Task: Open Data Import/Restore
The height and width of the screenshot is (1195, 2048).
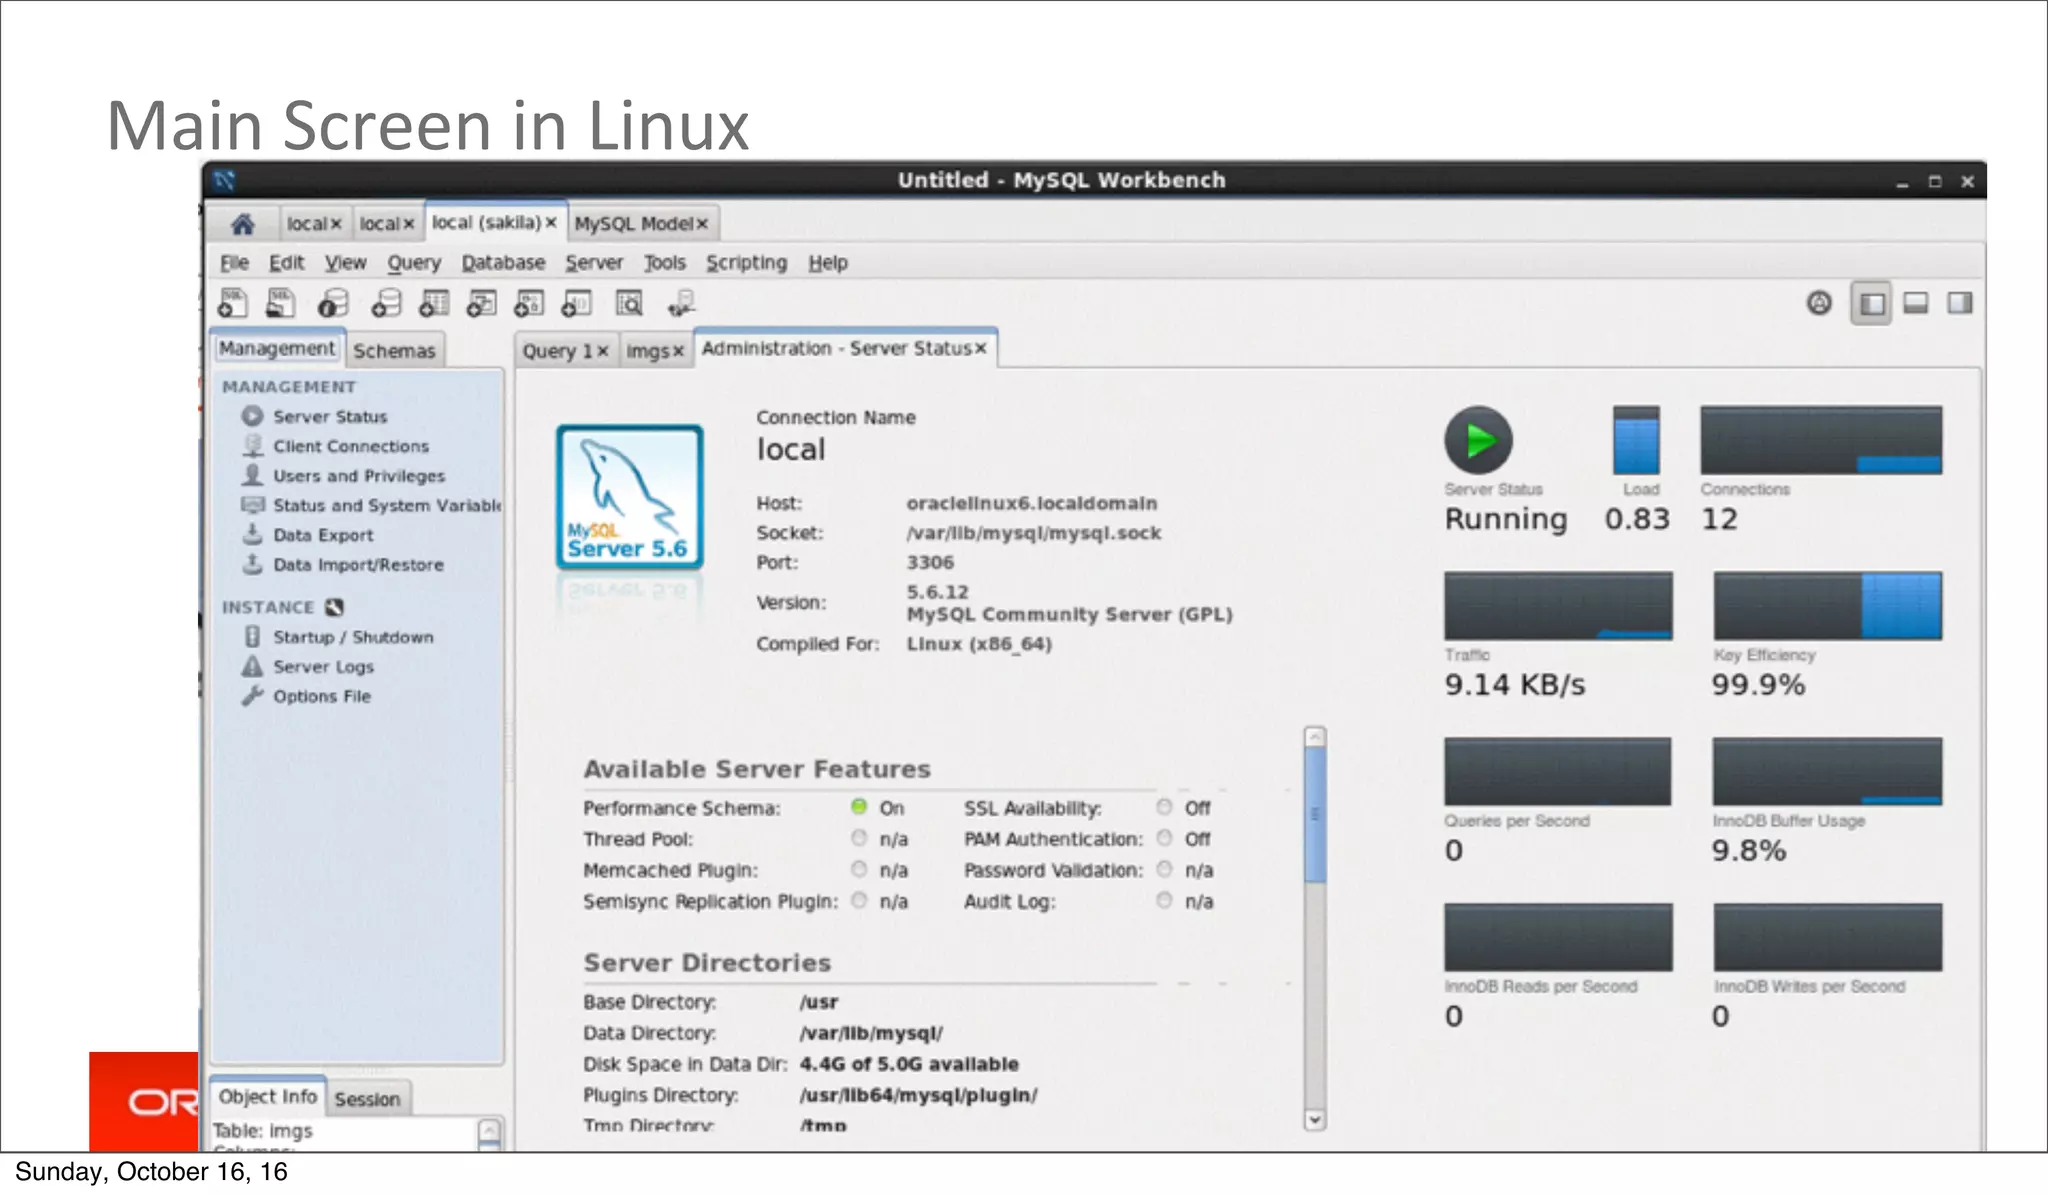Action: coord(357,564)
